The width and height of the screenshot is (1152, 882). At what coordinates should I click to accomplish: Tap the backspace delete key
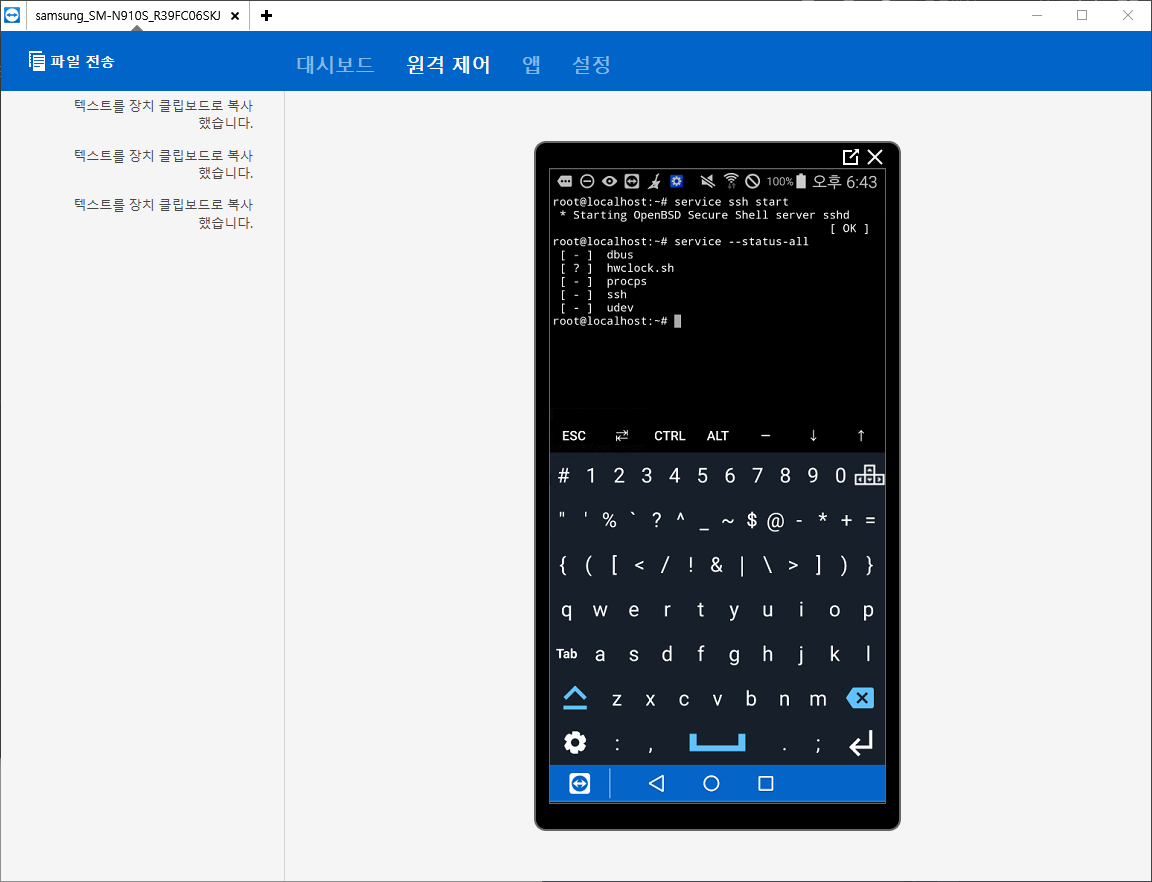pyautogui.click(x=860, y=698)
